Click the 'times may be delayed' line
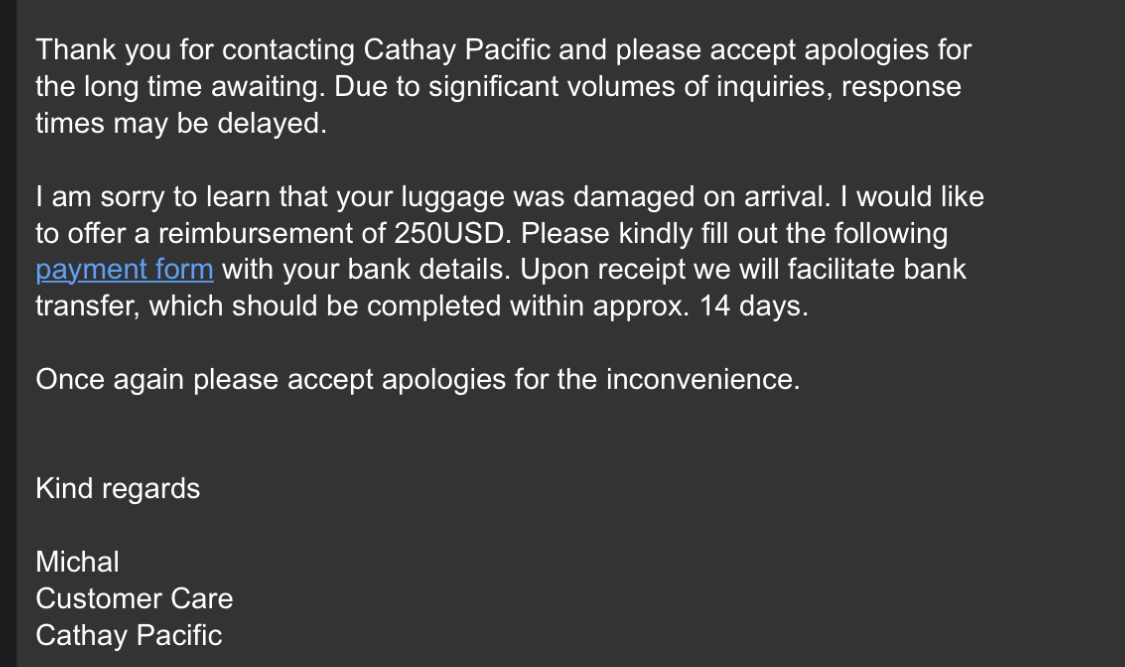The height and width of the screenshot is (667, 1125). click(x=180, y=124)
